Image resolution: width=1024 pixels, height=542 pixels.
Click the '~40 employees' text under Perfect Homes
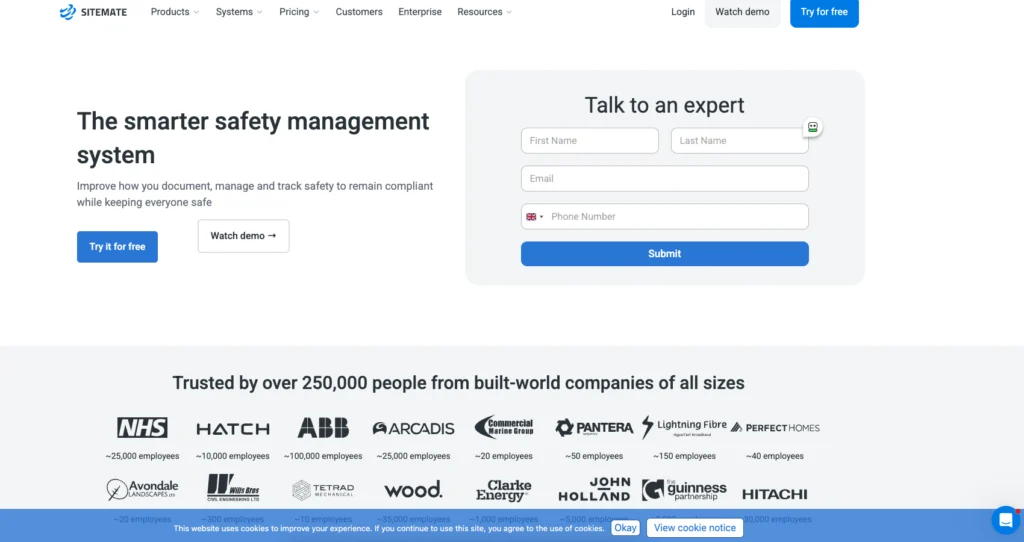tap(775, 456)
